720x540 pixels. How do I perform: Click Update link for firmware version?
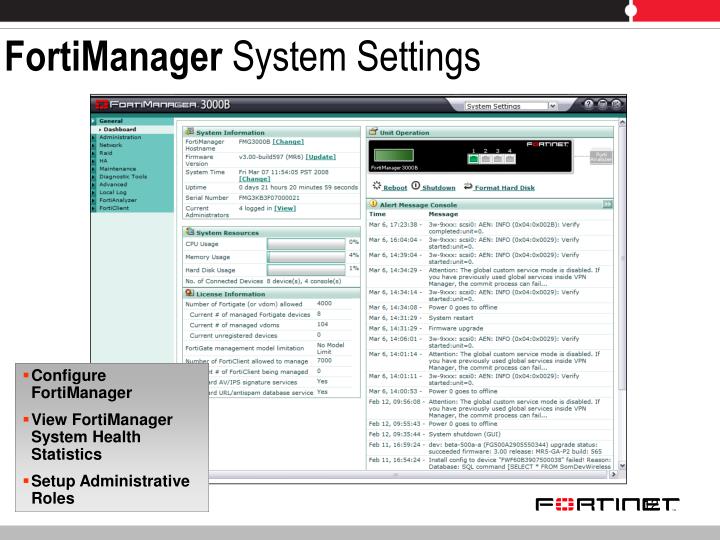(x=321, y=157)
